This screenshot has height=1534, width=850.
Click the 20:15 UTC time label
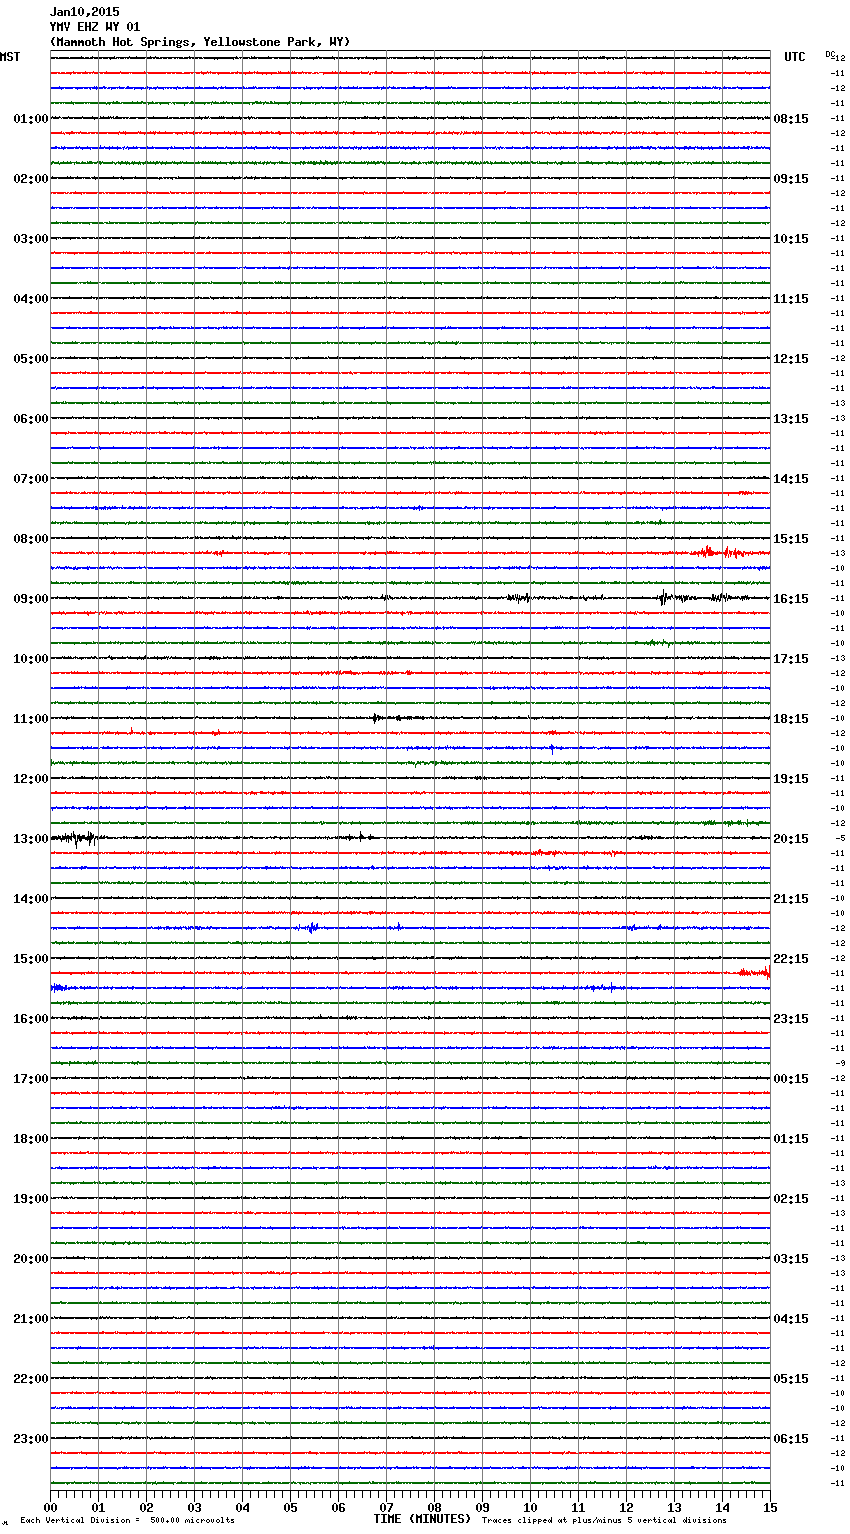coord(791,839)
